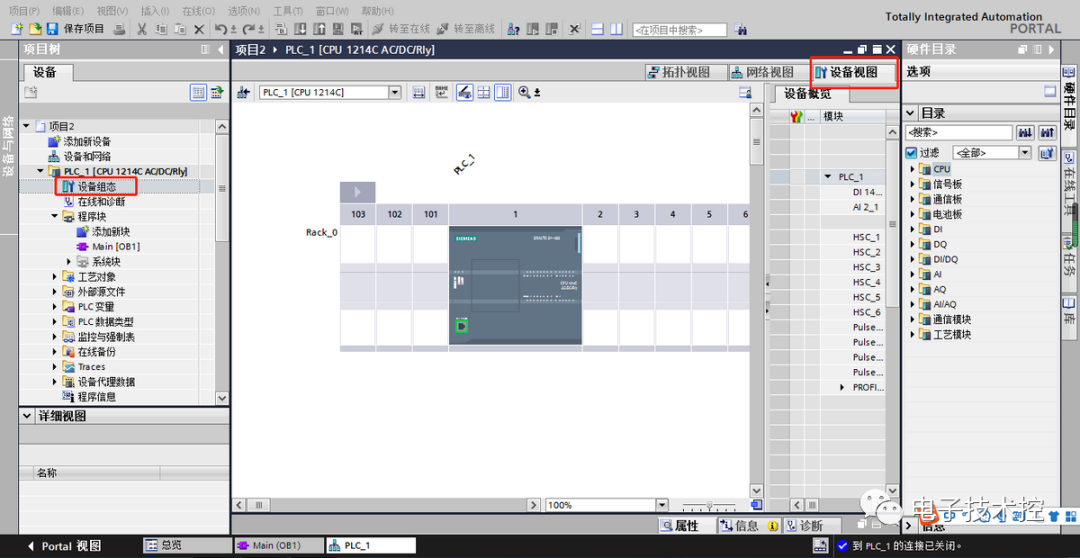This screenshot has height=558, width=1080.
Task: Click the 在项目中搜索 project search field
Action: pyautogui.click(x=679, y=30)
